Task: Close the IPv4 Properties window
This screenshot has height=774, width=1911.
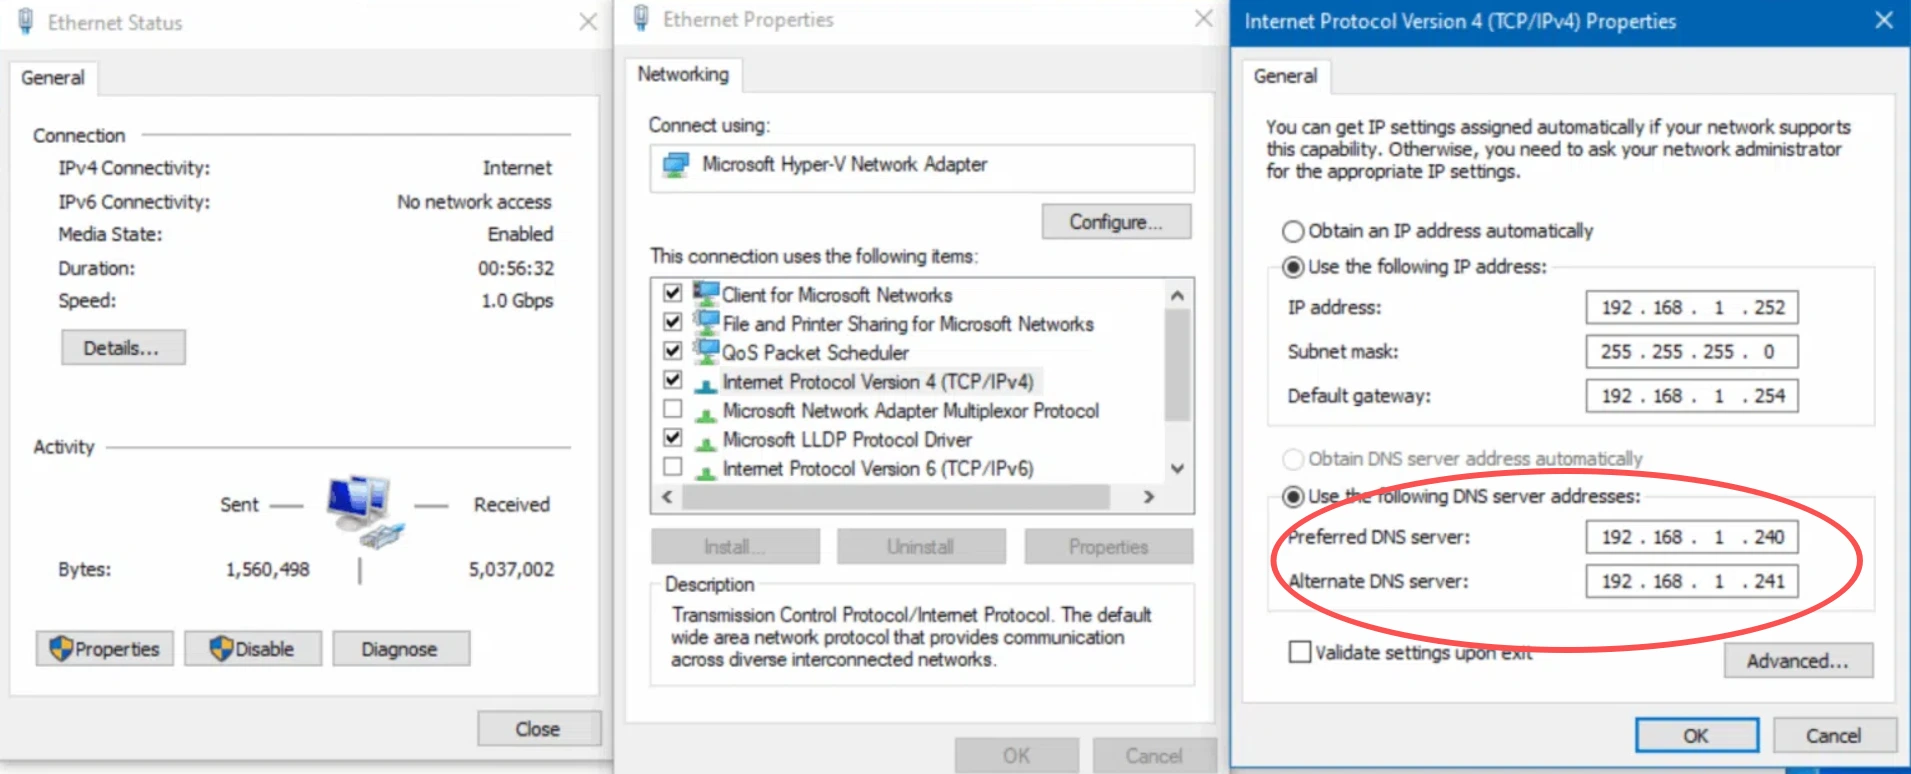Action: click(x=1884, y=20)
